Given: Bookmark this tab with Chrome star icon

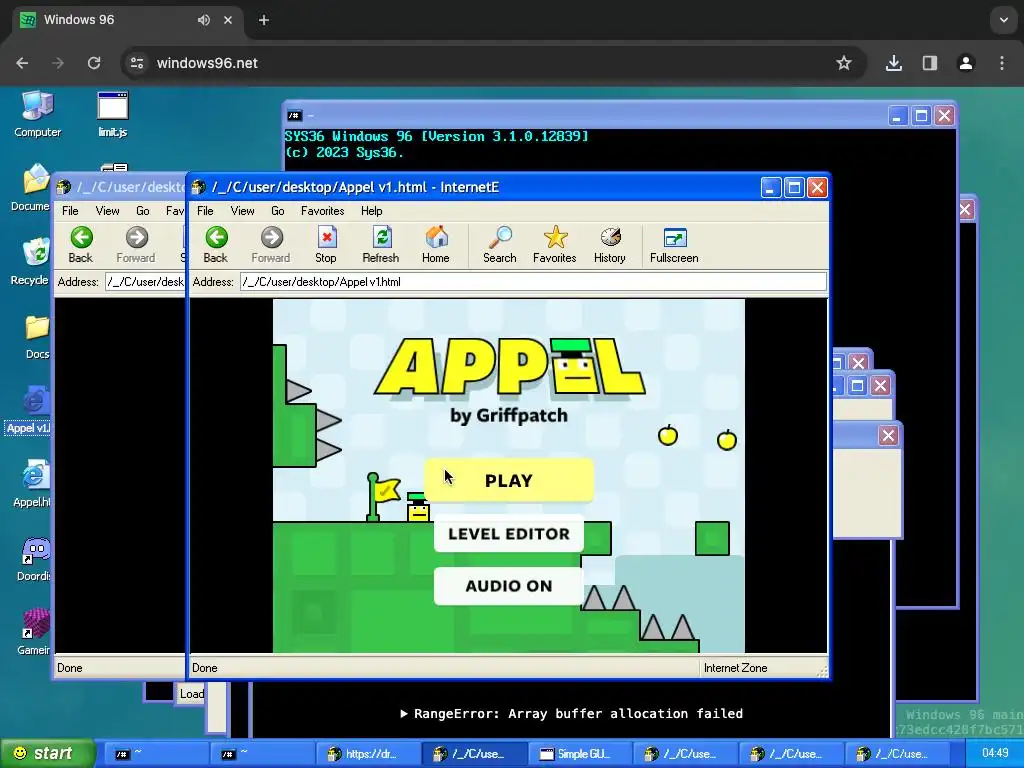Looking at the screenshot, I should [x=844, y=63].
